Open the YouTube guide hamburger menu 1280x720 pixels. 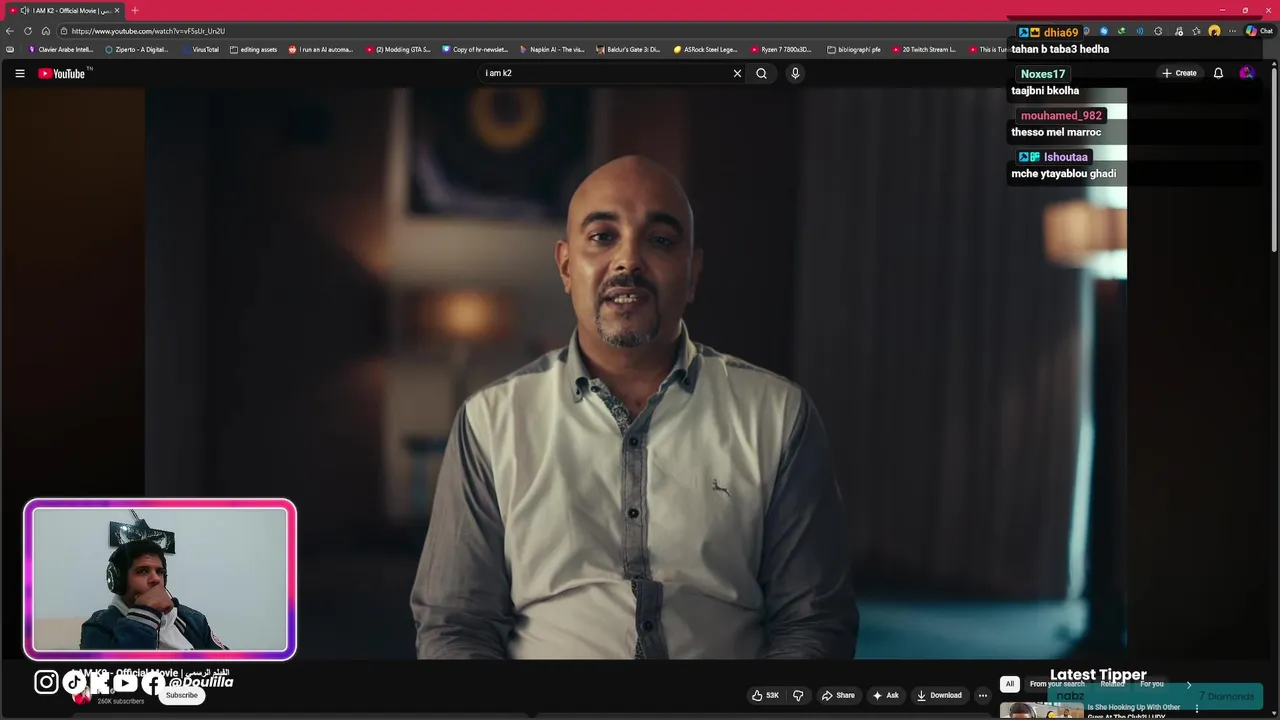click(x=19, y=73)
